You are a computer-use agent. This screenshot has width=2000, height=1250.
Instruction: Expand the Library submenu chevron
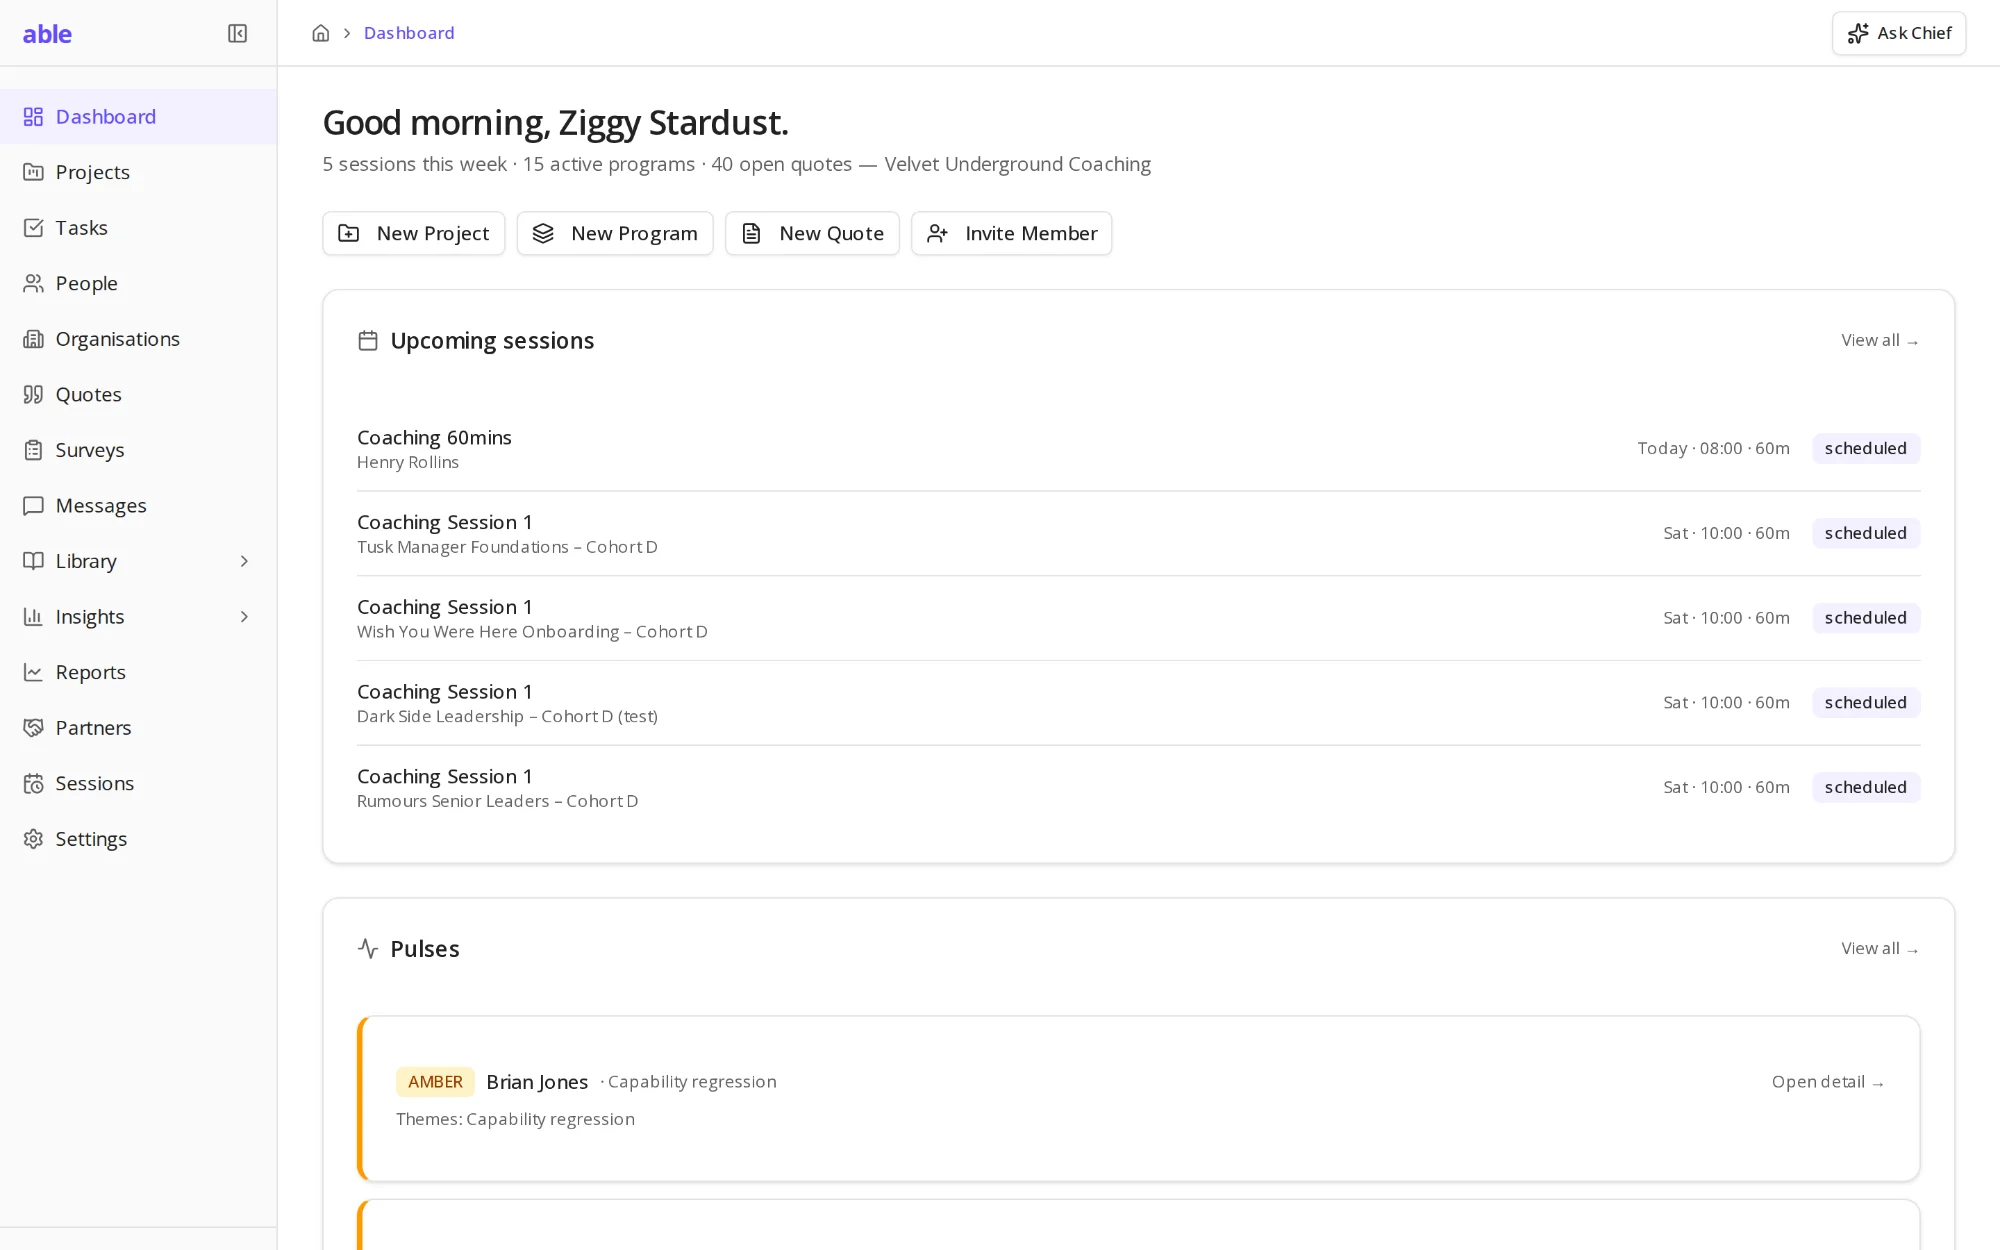pos(244,561)
